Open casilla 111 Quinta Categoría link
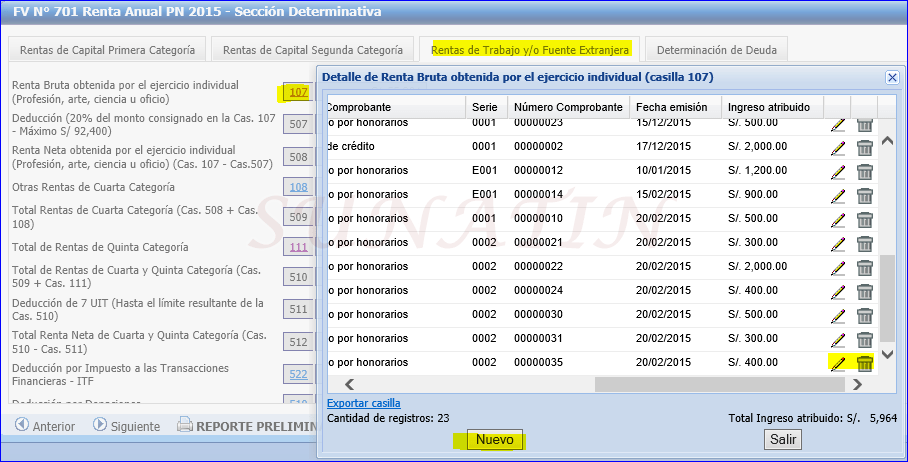This screenshot has width=908, height=462. (x=298, y=247)
